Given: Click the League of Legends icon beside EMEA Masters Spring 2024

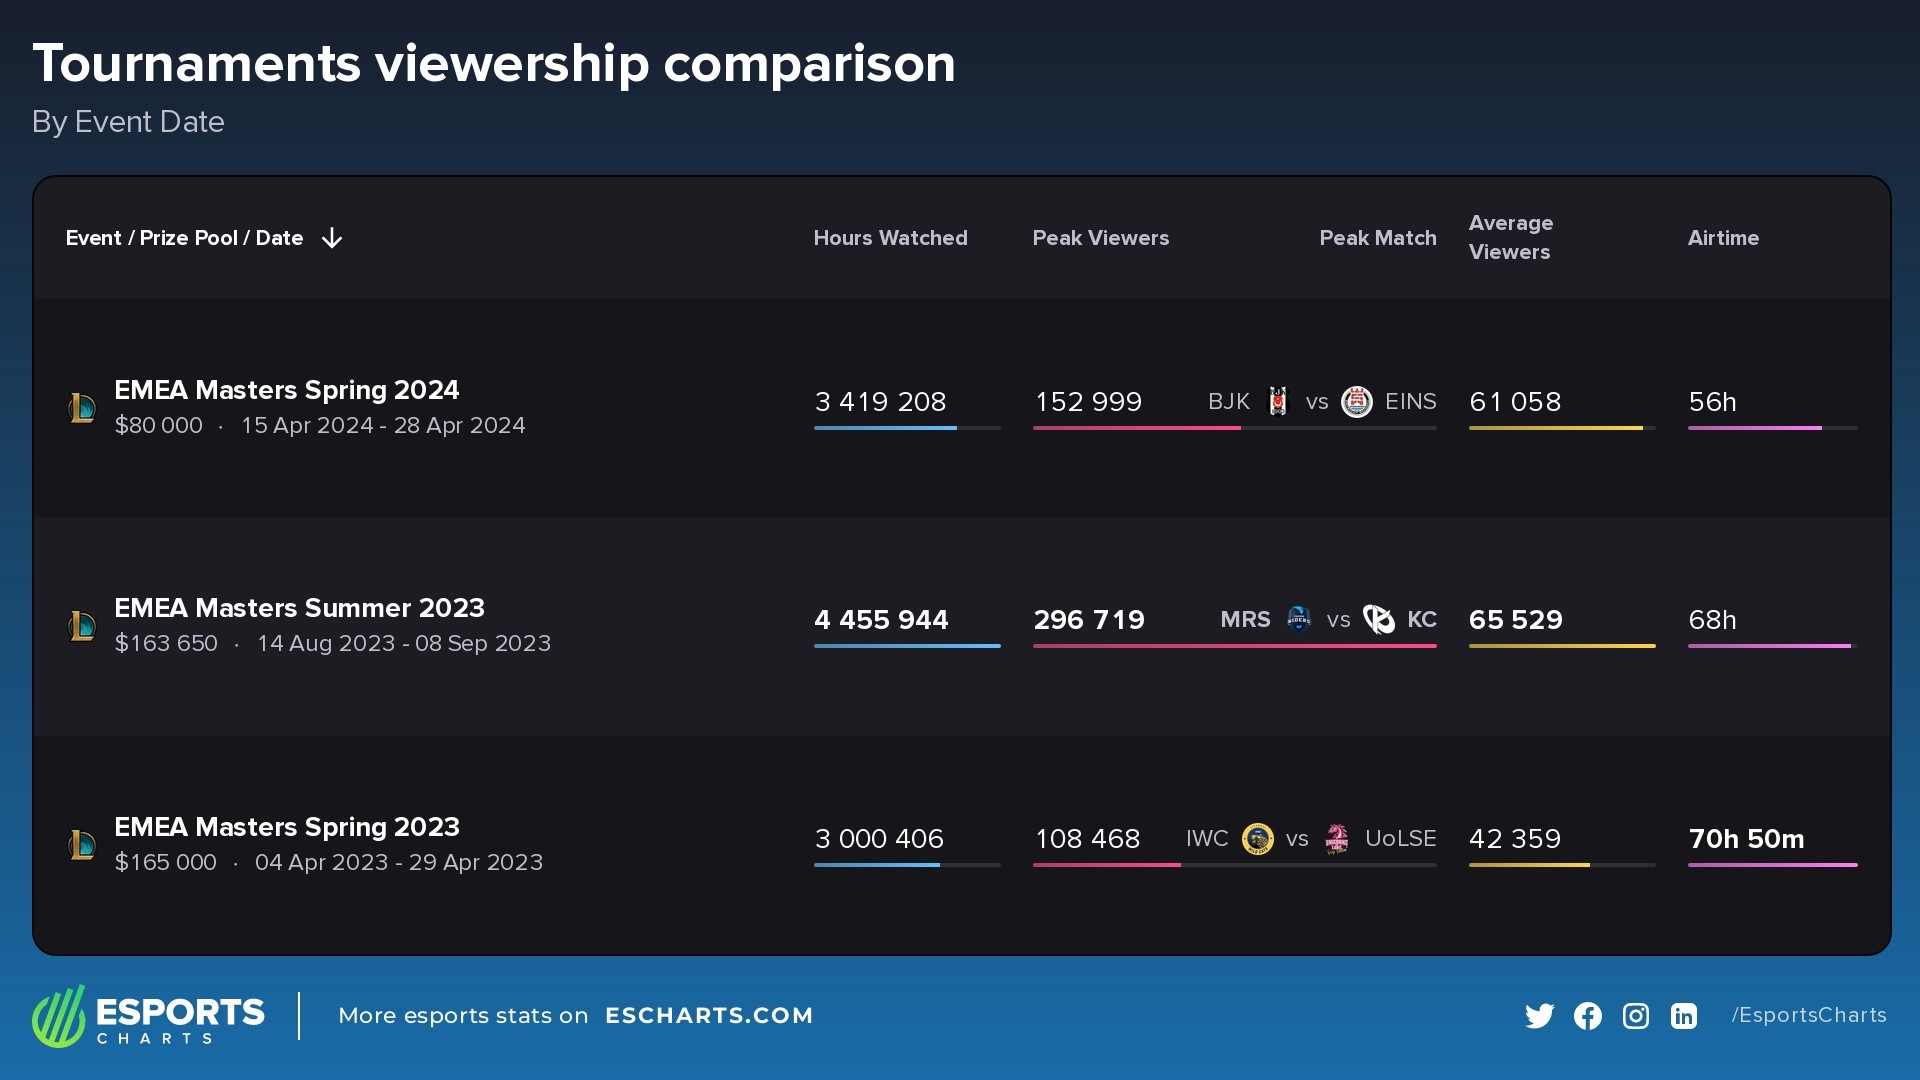Looking at the screenshot, I should (82, 406).
